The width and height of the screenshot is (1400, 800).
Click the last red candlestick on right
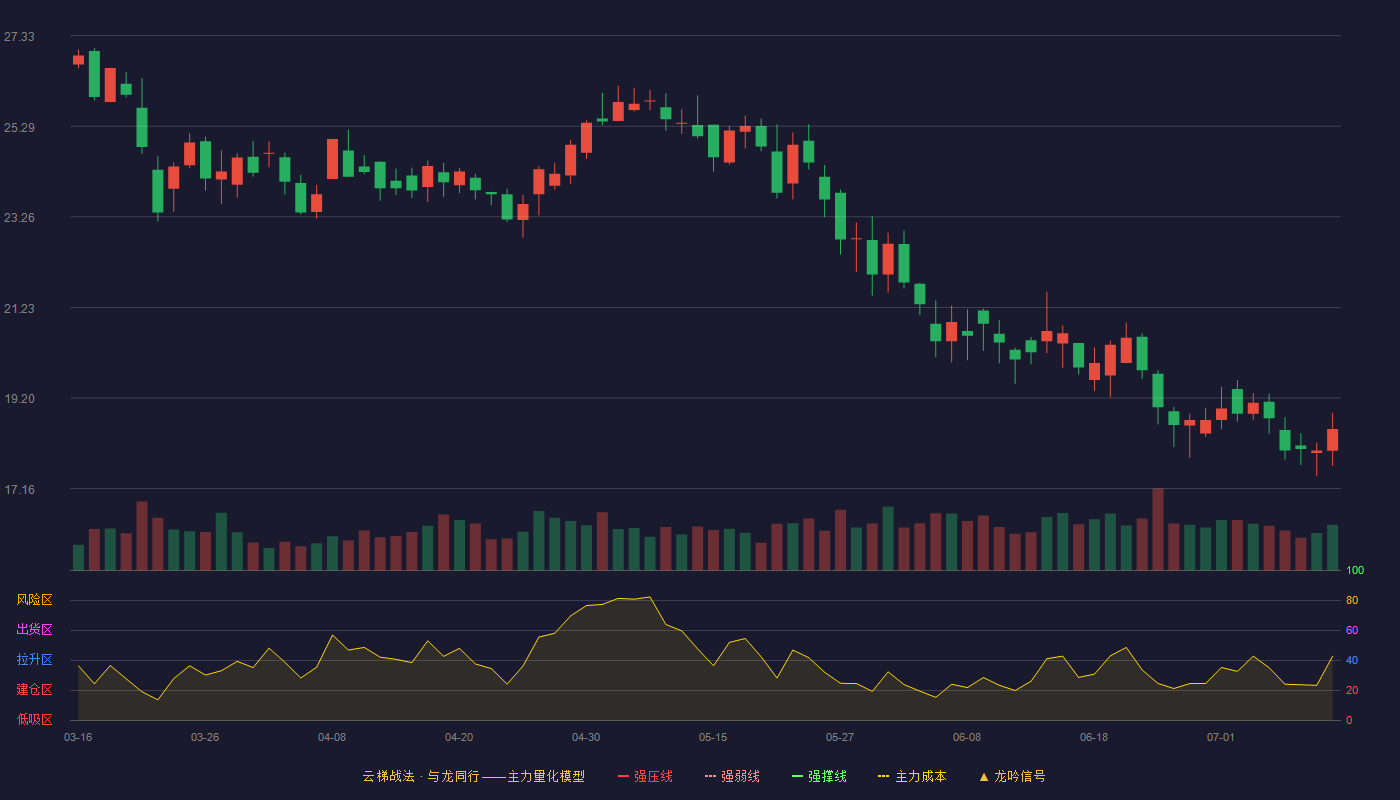(1332, 440)
